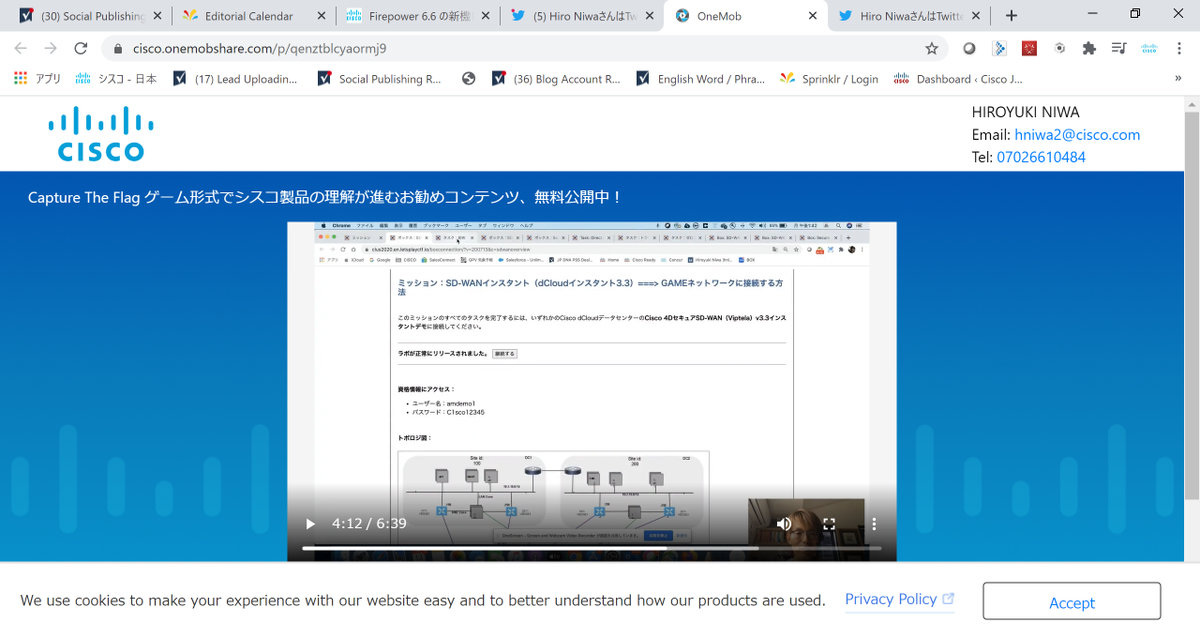Image resolution: width=1200 pixels, height=638 pixels.
Task: Click the red extension icon
Action: [x=1029, y=48]
